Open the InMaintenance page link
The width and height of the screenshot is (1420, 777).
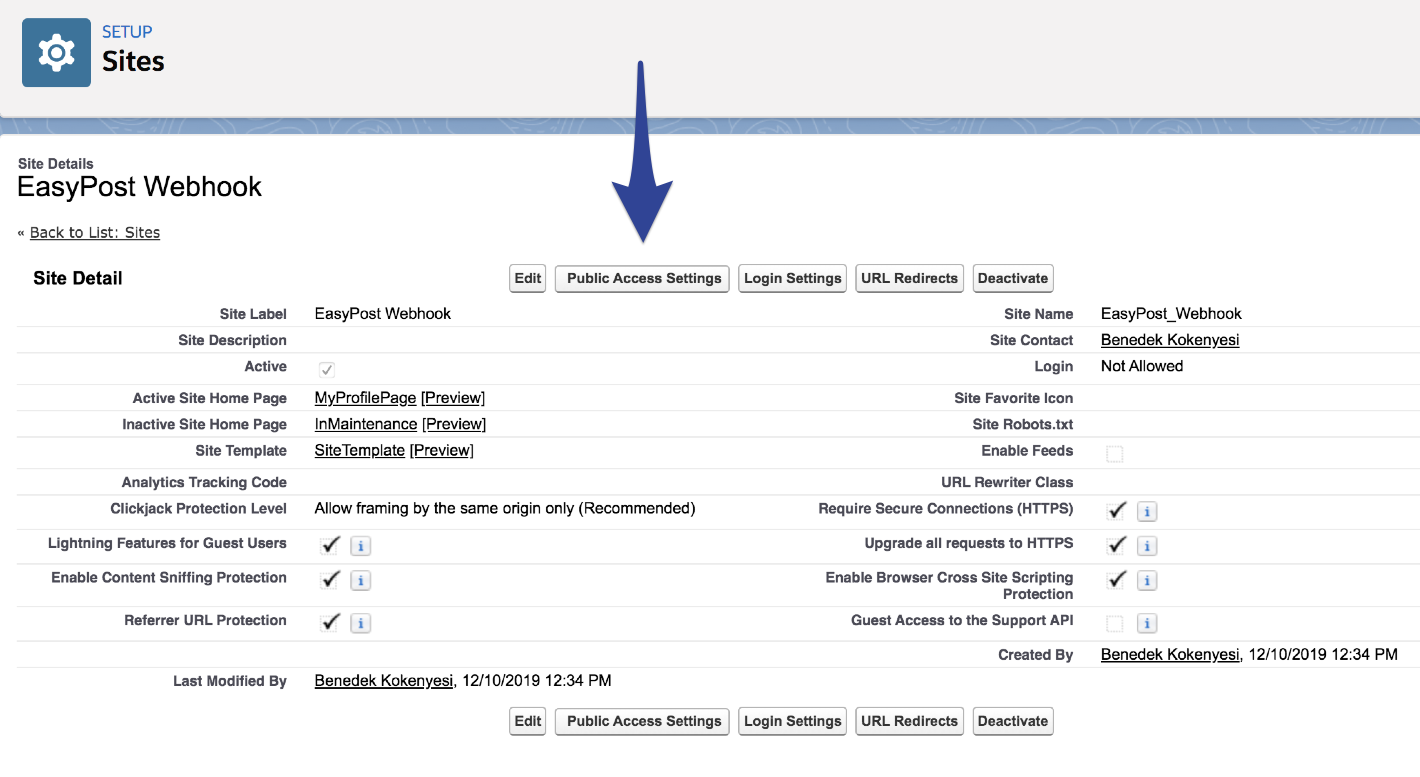(366, 424)
